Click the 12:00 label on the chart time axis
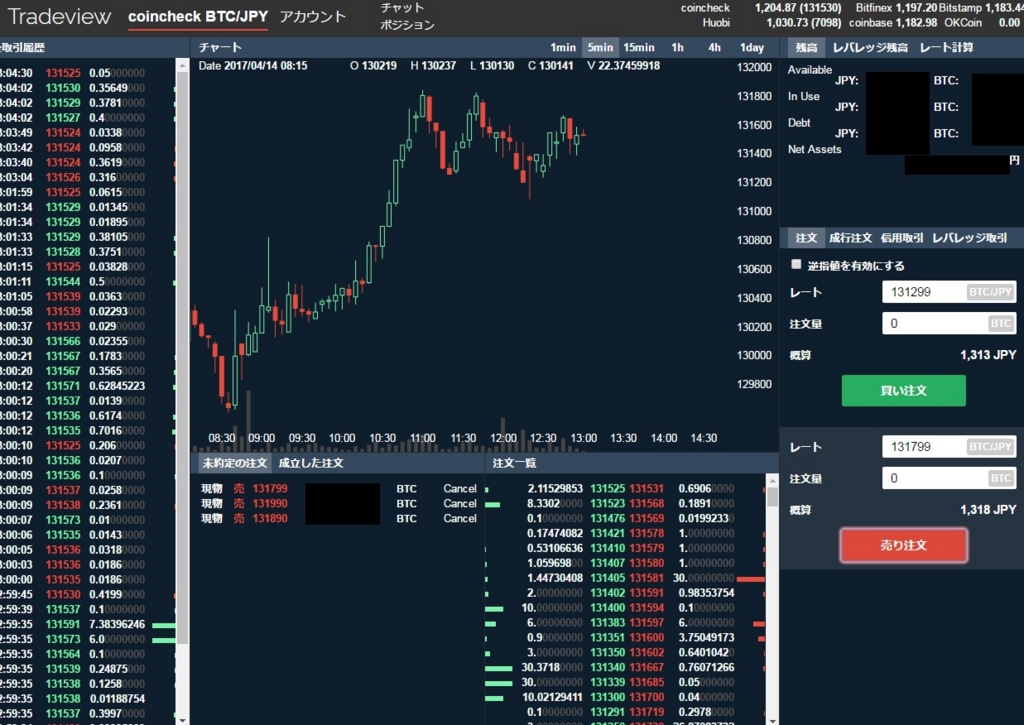The width and height of the screenshot is (1024, 725). pyautogui.click(x=504, y=438)
